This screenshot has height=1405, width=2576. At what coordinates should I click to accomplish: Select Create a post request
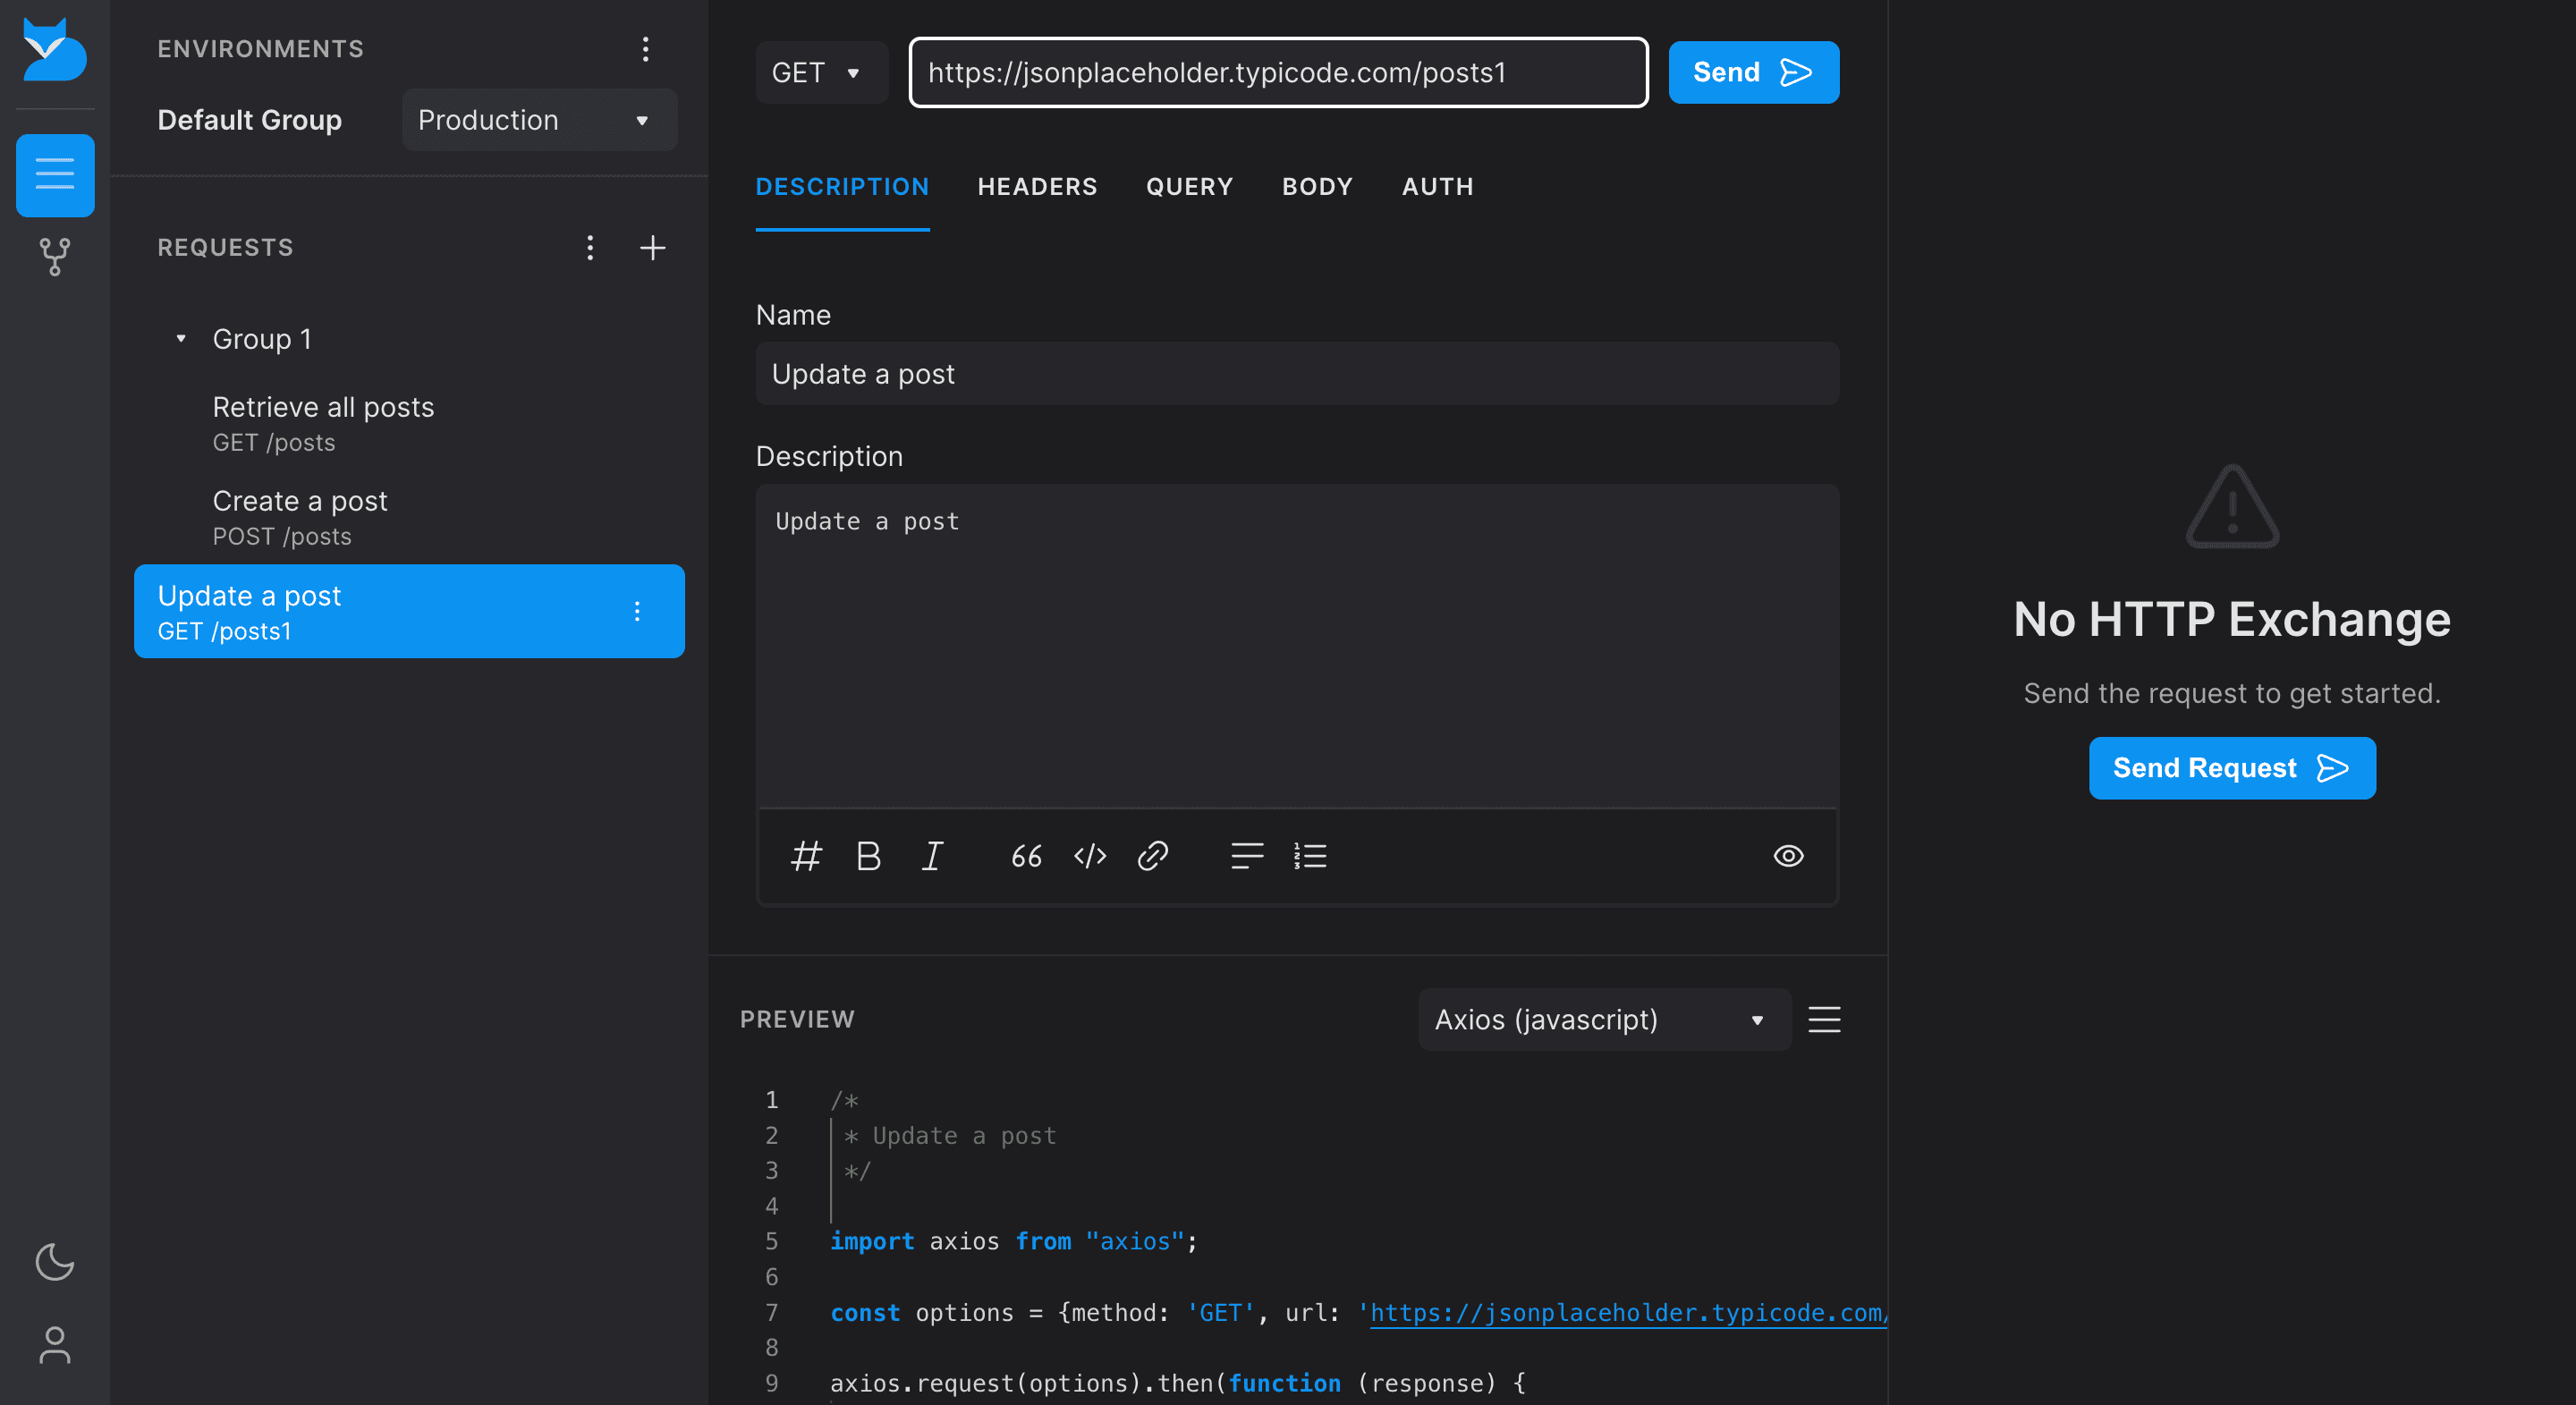(409, 518)
